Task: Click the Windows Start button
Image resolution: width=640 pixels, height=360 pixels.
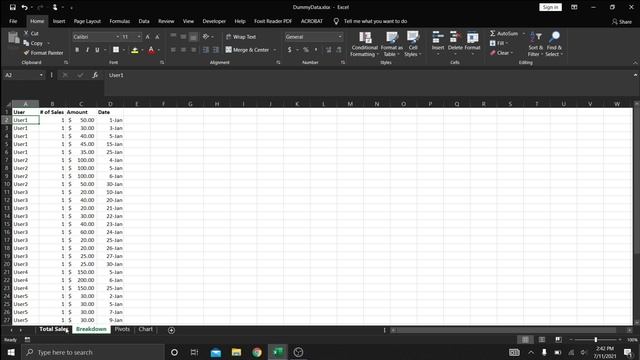Action: [x=11, y=352]
